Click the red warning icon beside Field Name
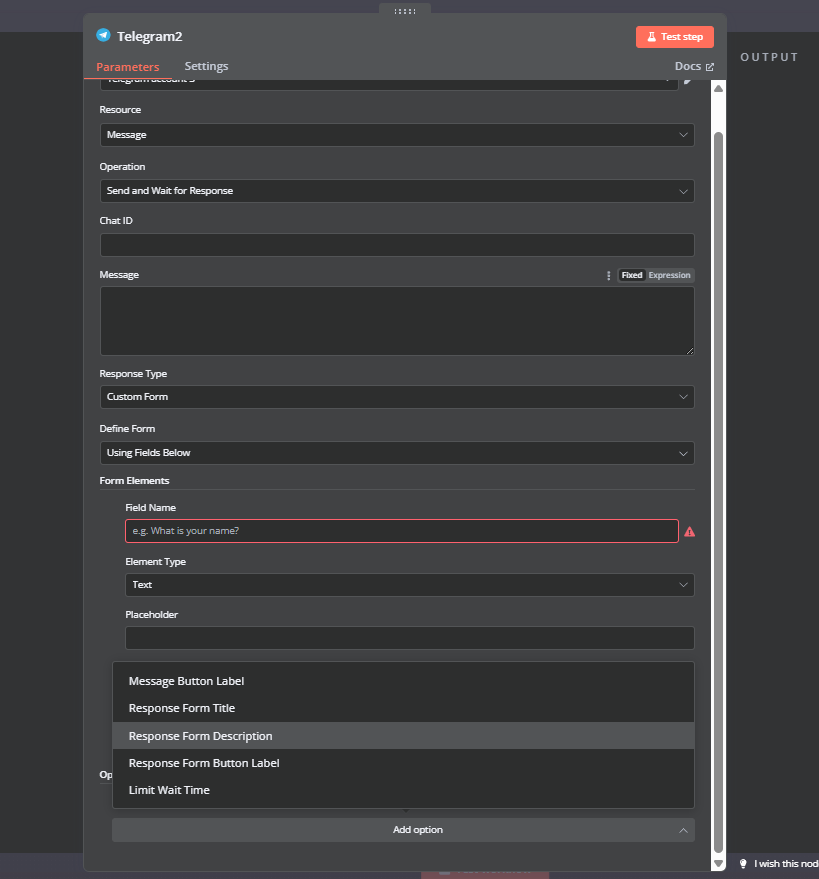Viewport: 819px width, 879px height. pos(690,532)
